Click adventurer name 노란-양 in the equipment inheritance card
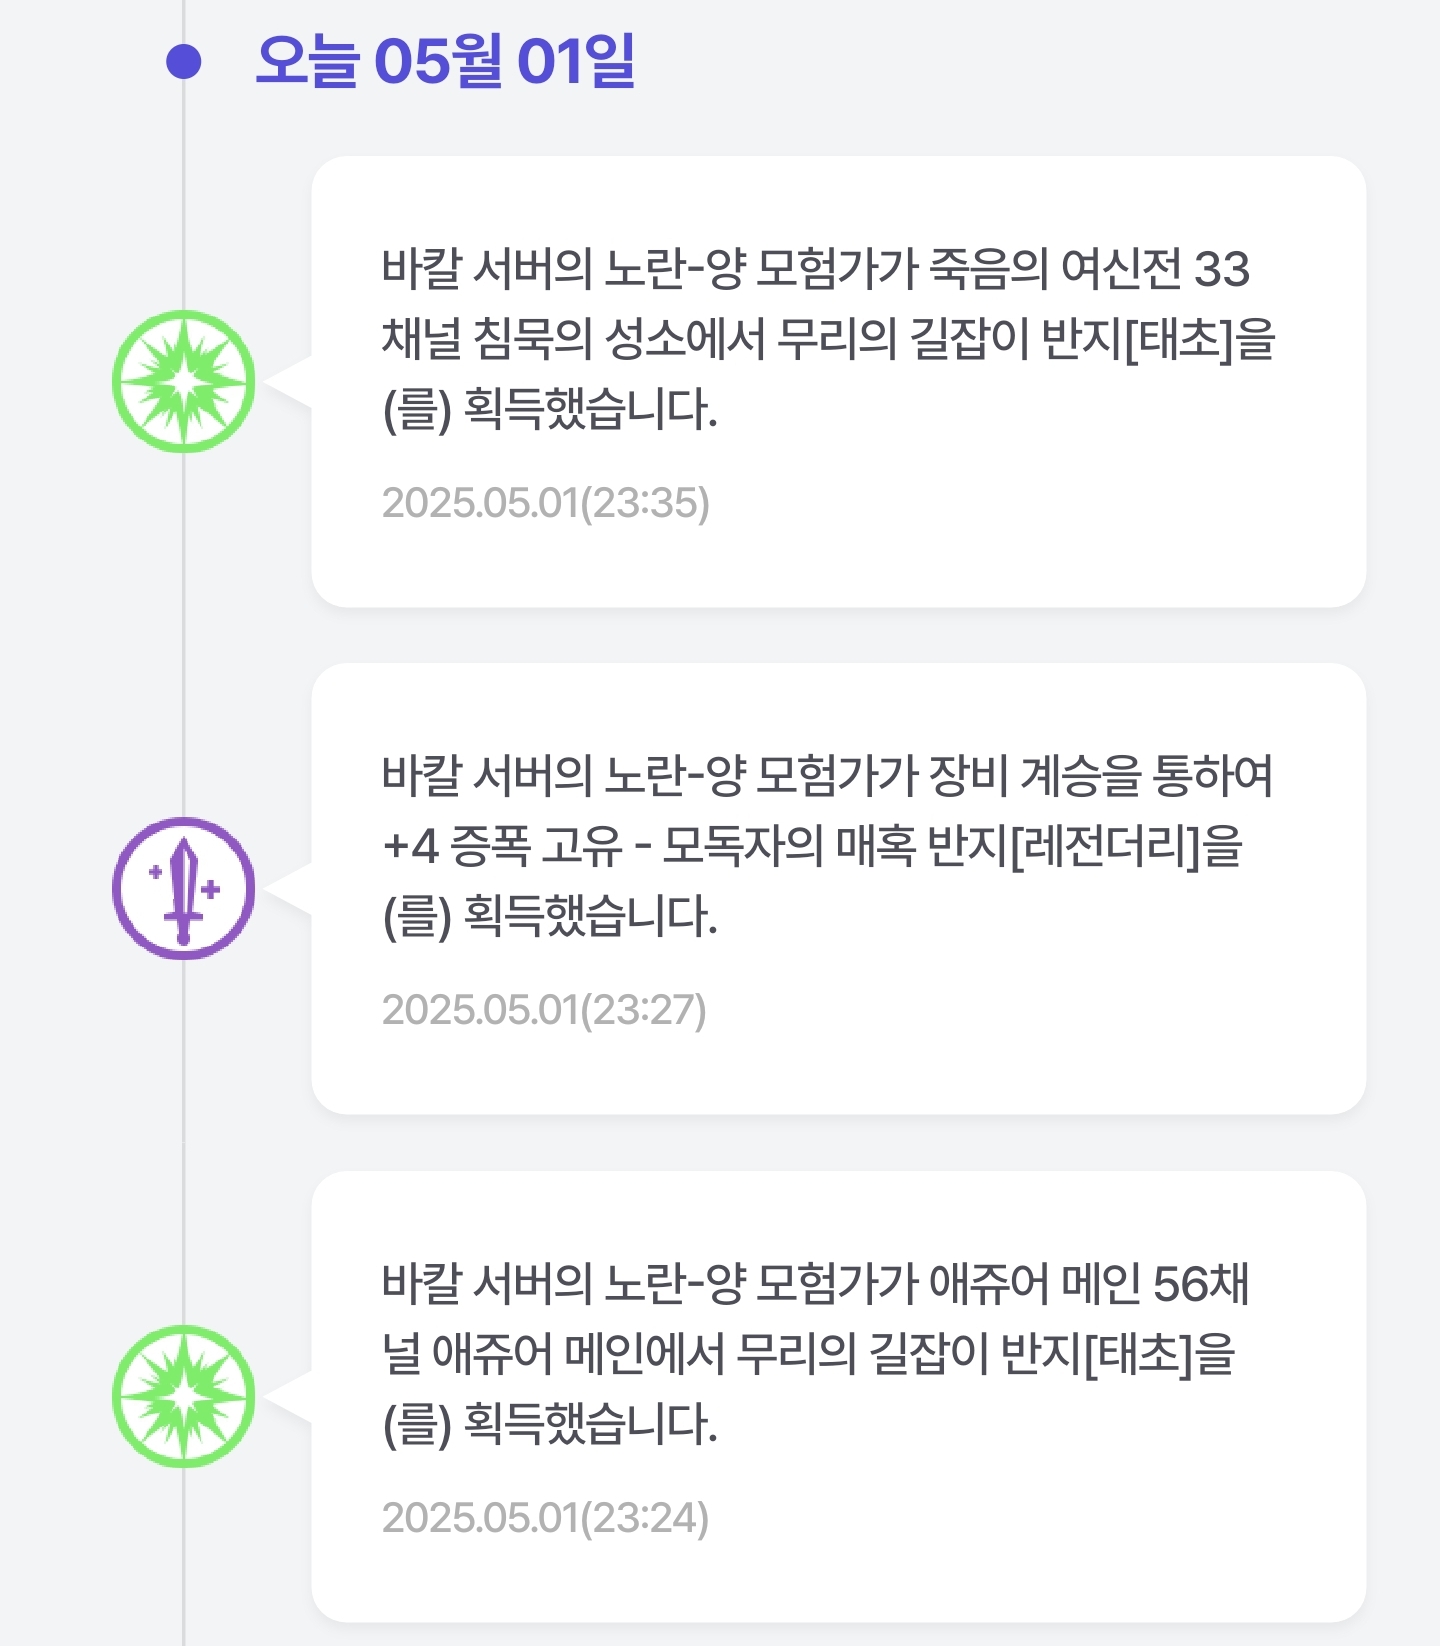 (675, 777)
